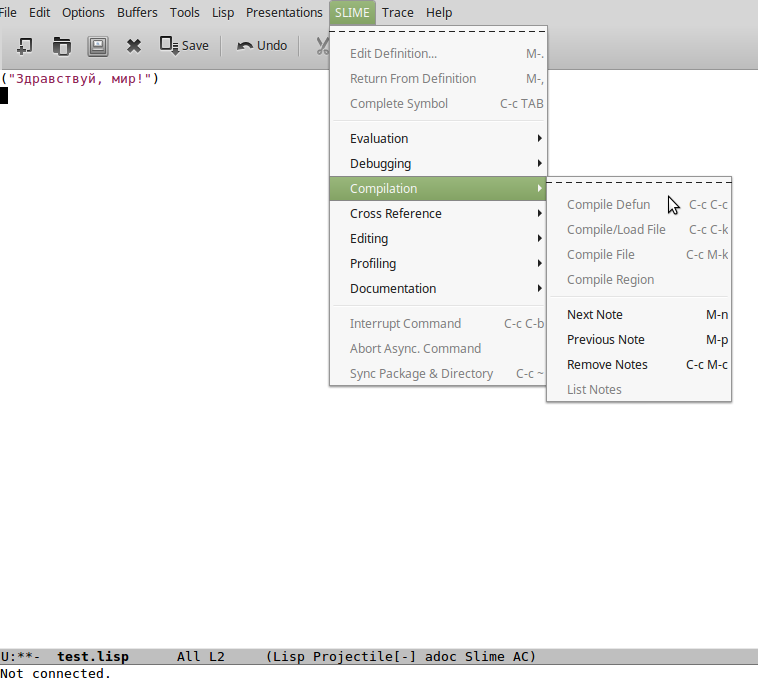Open the Options menu

(83, 13)
